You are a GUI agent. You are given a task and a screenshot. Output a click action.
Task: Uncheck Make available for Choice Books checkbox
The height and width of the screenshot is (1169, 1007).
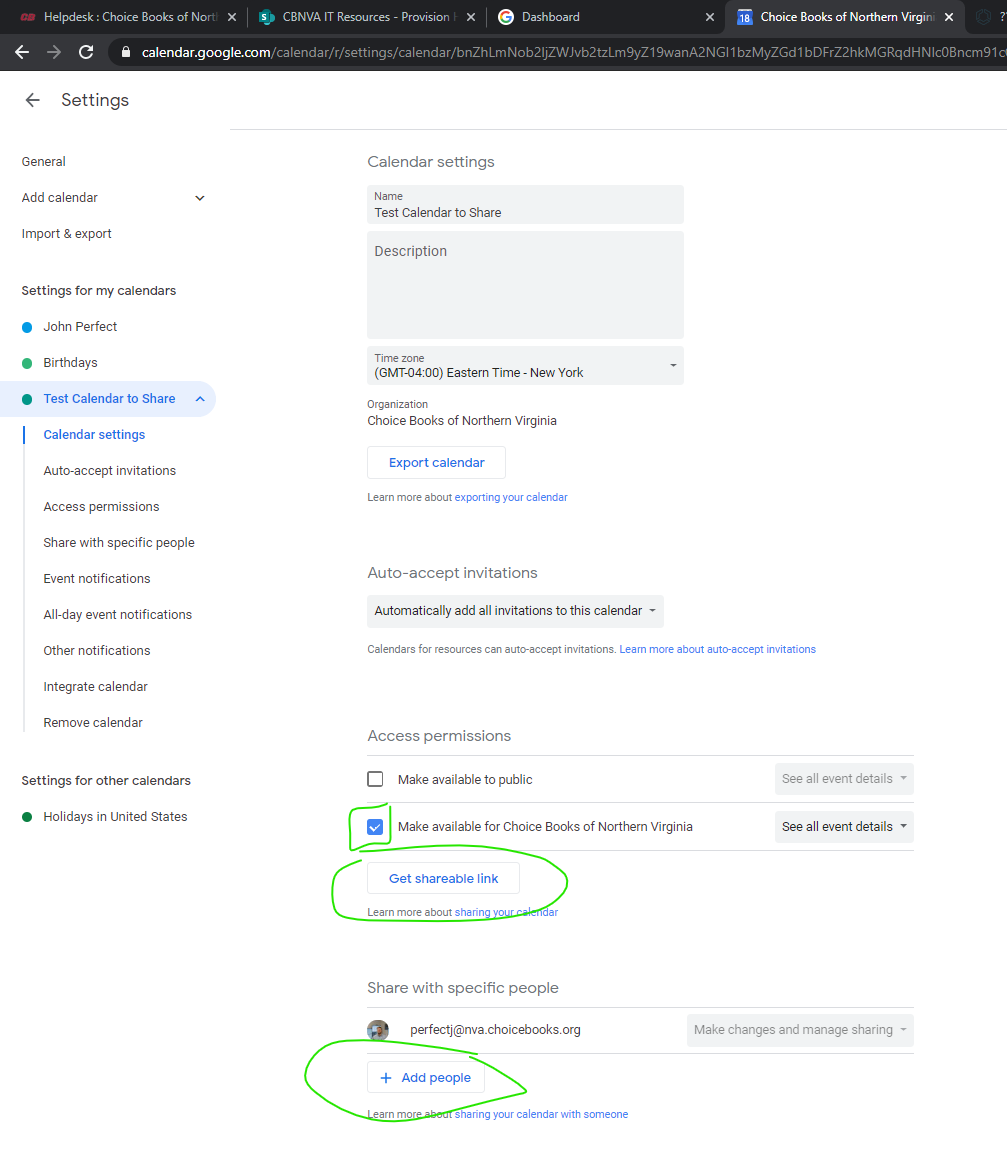(x=375, y=827)
